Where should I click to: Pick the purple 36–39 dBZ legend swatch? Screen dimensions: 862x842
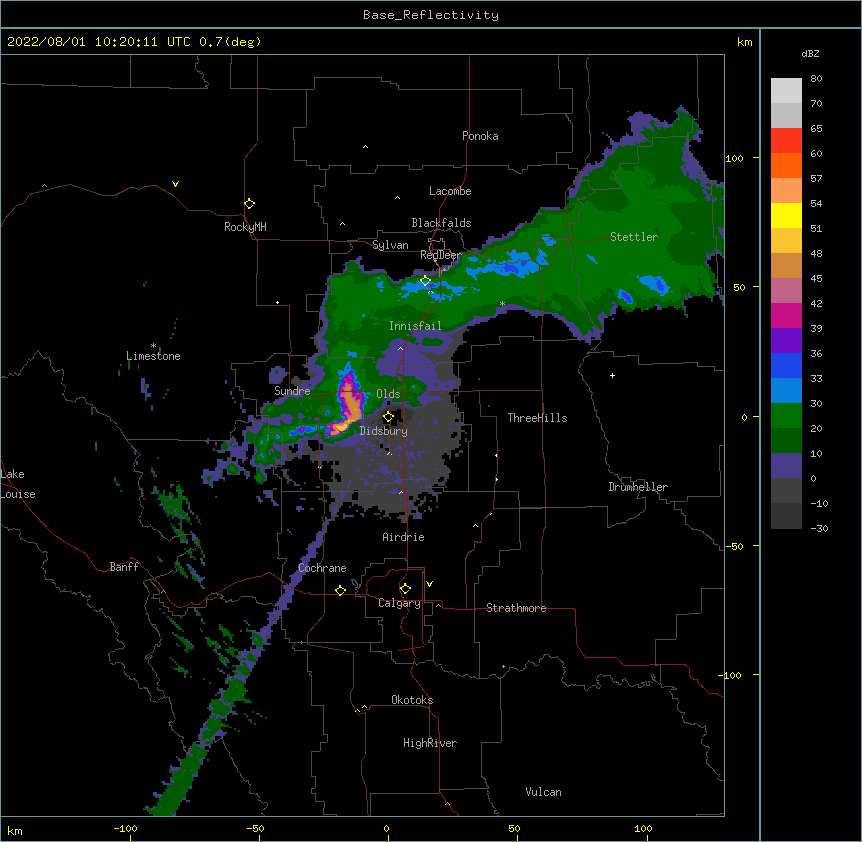[786, 341]
